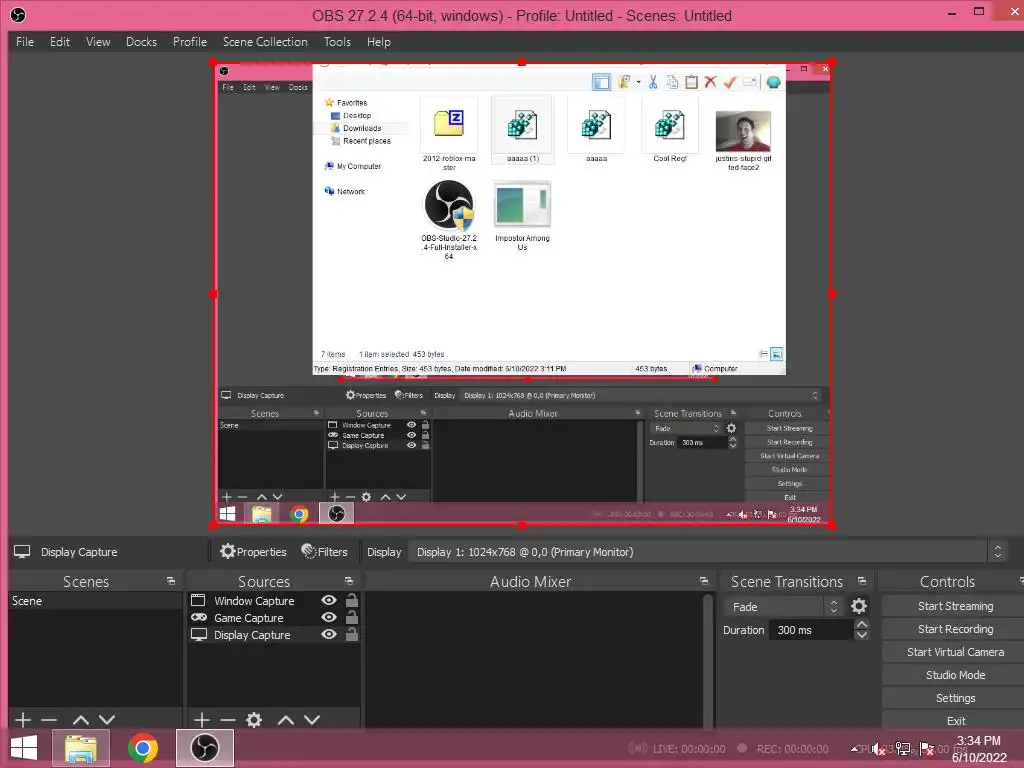Add a new scene with plus

coord(23,720)
